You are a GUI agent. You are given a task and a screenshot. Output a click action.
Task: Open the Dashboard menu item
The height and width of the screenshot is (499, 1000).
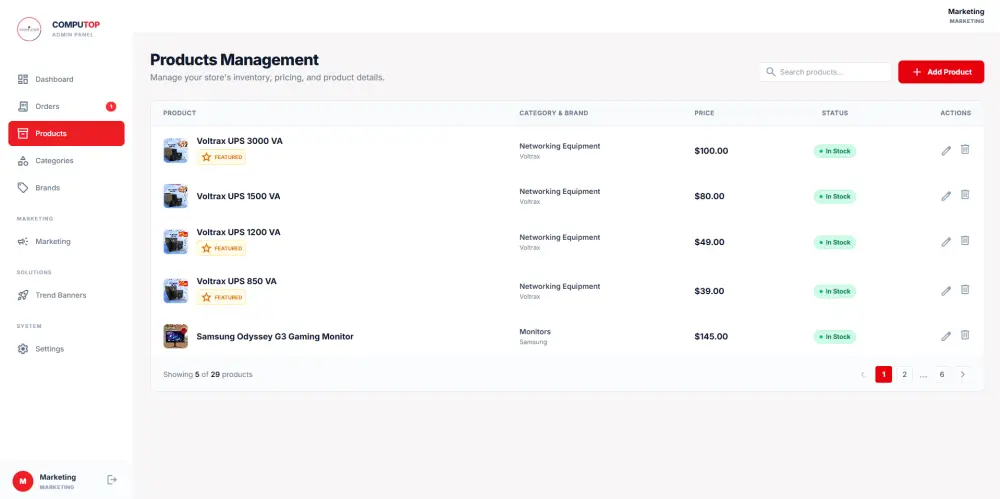(66, 79)
